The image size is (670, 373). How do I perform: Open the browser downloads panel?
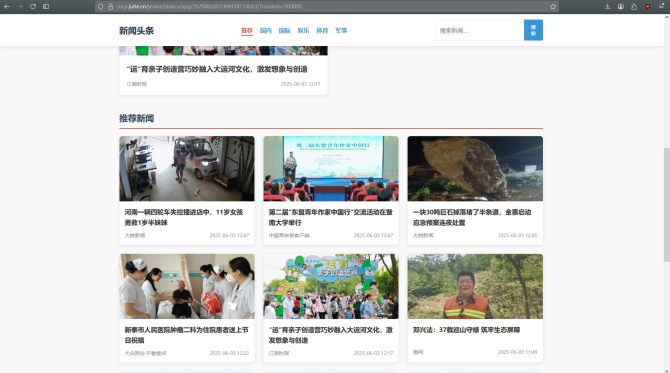(608, 6)
